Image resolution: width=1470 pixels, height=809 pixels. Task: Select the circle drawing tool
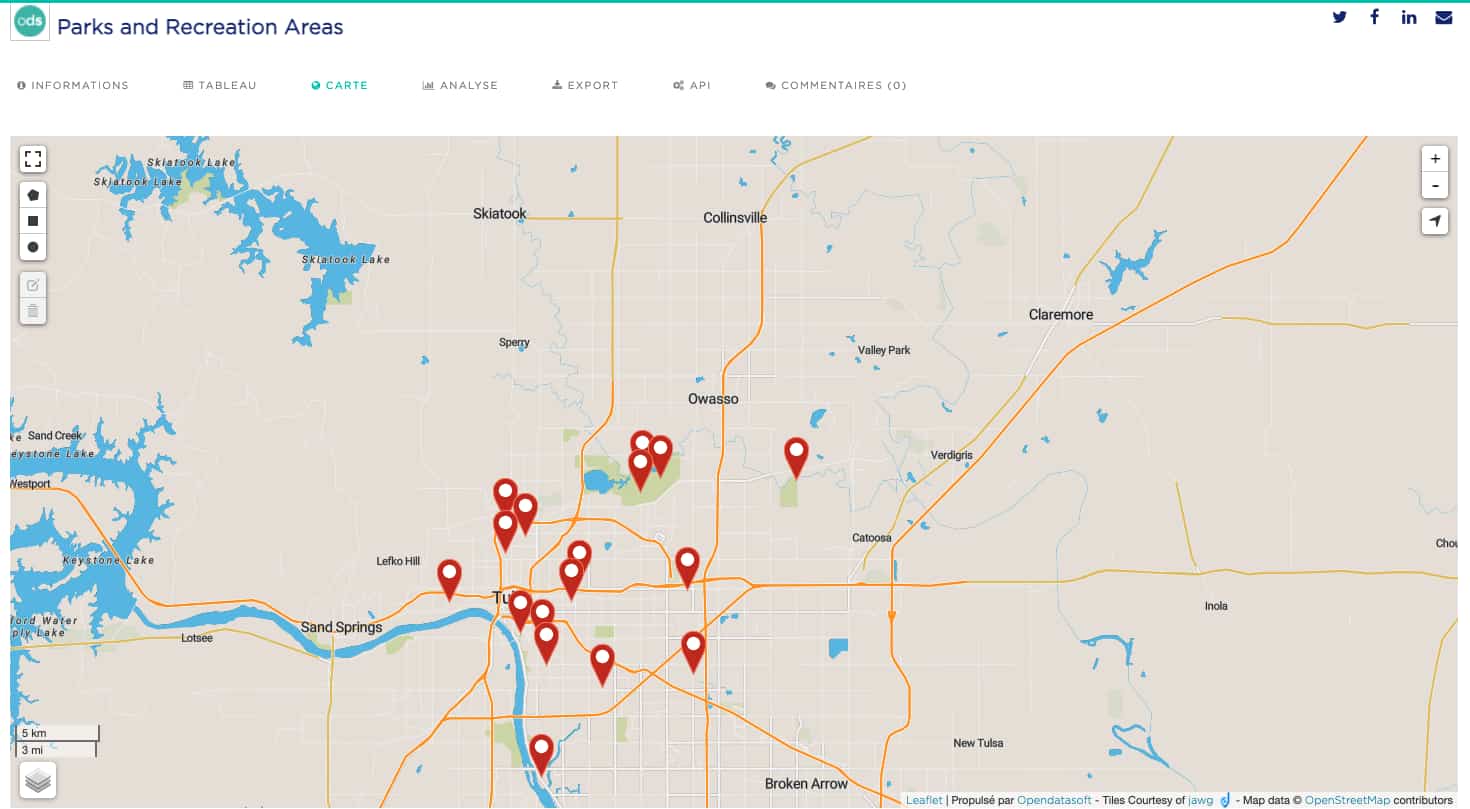tap(33, 247)
